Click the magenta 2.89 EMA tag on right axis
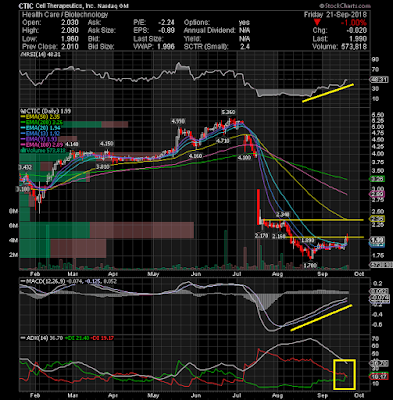 point(378,194)
